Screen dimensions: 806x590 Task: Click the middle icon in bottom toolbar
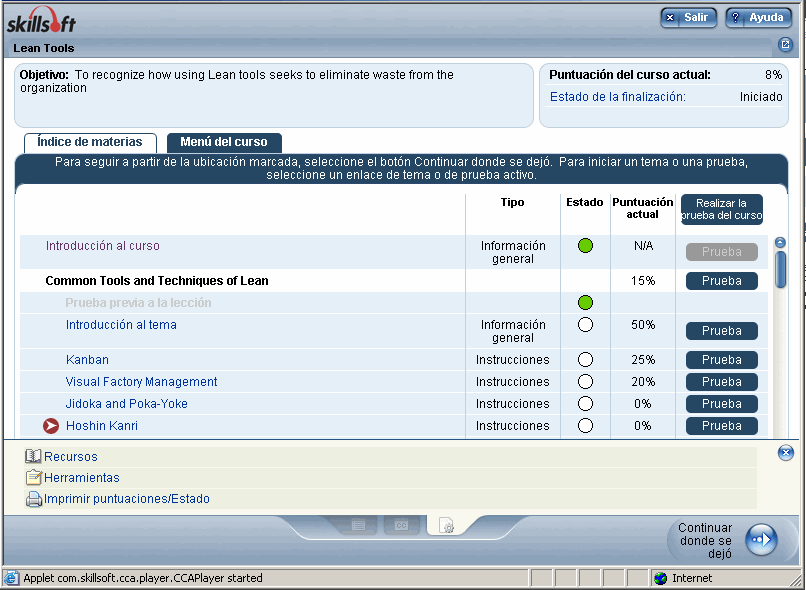[x=401, y=525]
